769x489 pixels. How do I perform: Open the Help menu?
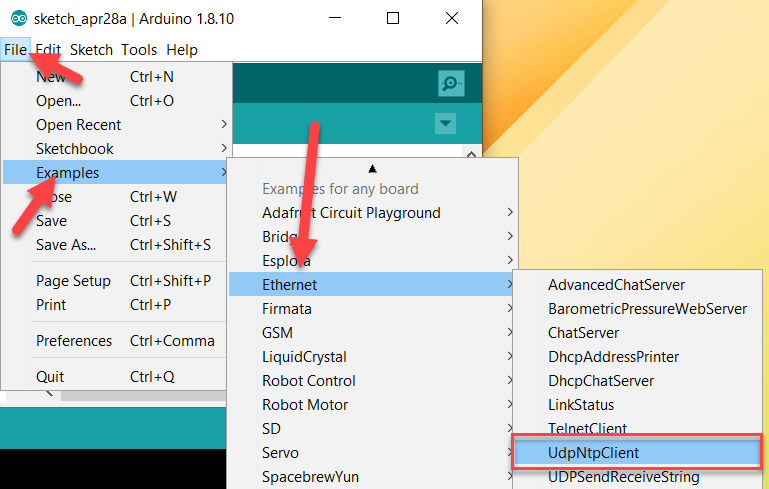[x=182, y=50]
